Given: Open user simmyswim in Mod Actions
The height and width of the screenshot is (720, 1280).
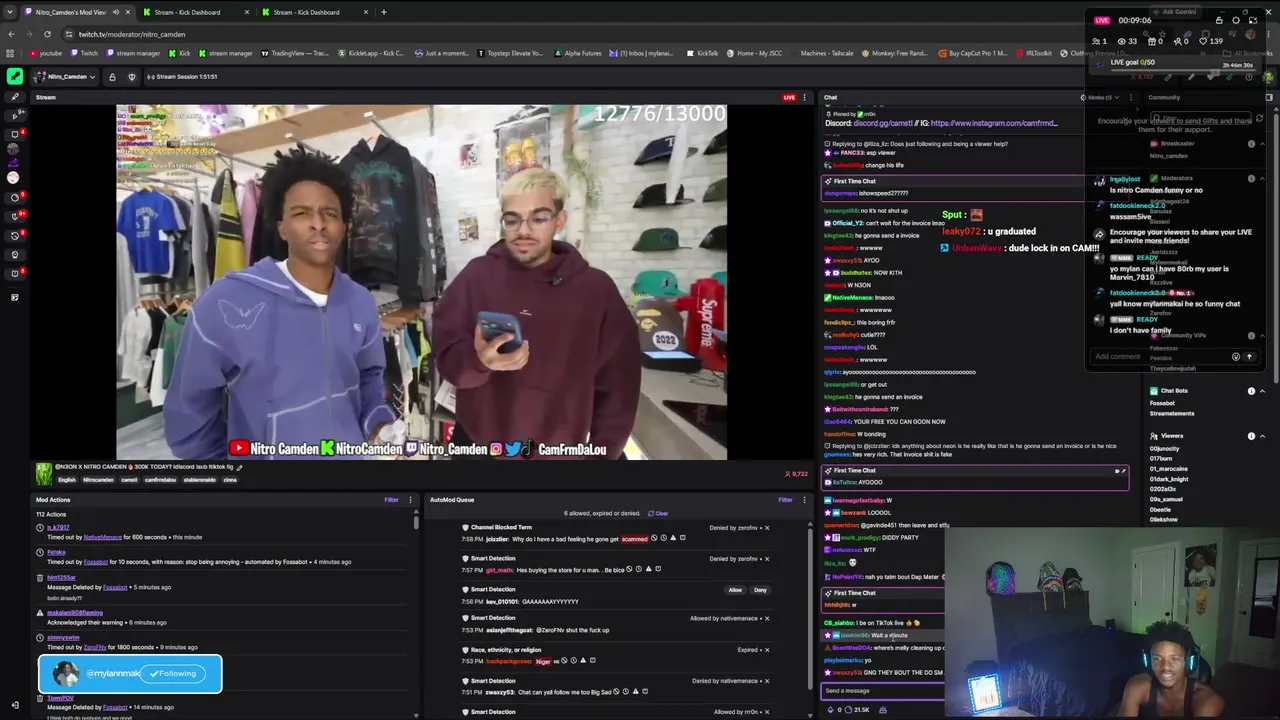Looking at the screenshot, I should (x=63, y=637).
